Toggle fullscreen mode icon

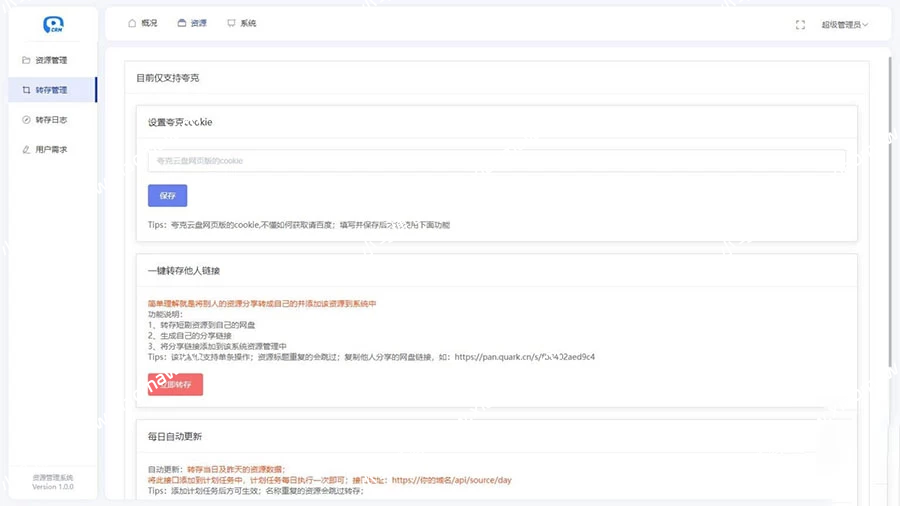click(x=800, y=24)
